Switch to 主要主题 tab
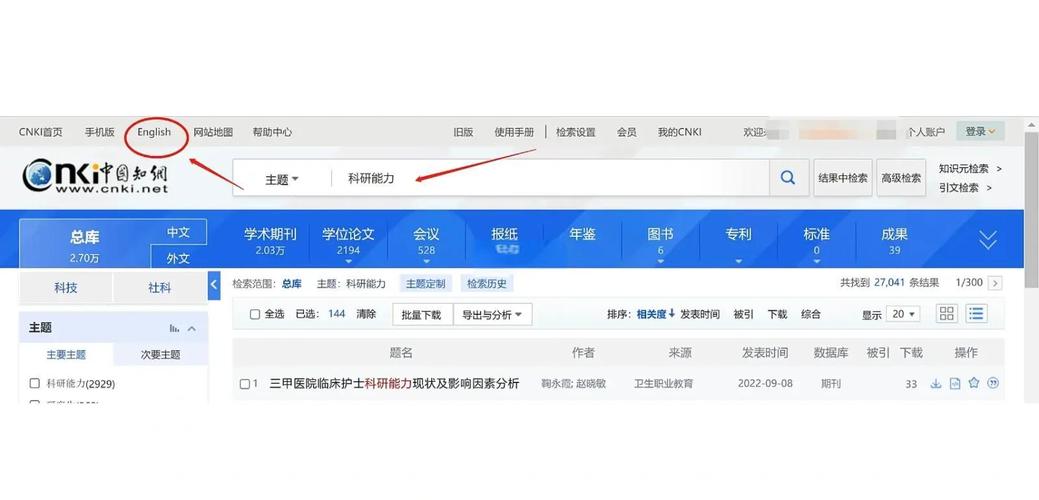The height and width of the screenshot is (500, 1039). (66, 354)
